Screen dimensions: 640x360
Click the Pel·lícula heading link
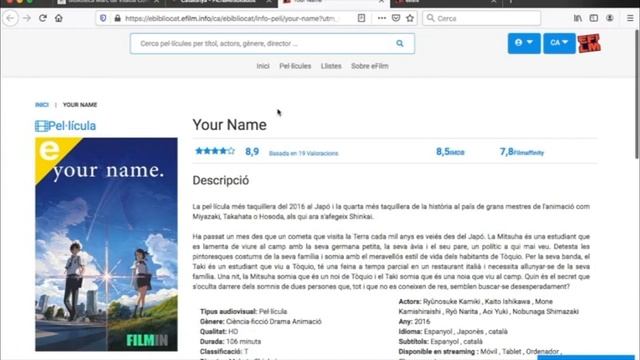click(72, 126)
